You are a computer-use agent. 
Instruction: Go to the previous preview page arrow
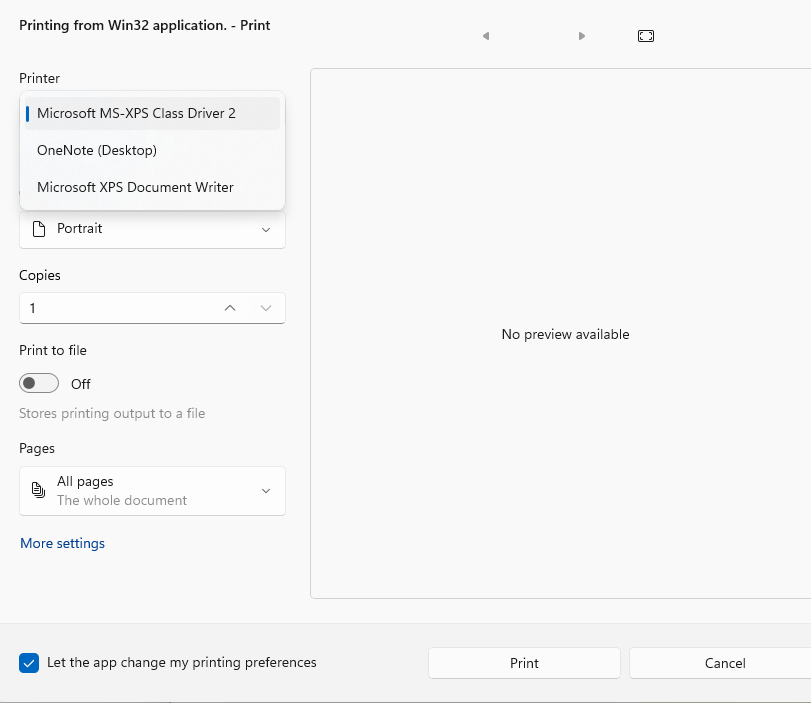pos(486,36)
